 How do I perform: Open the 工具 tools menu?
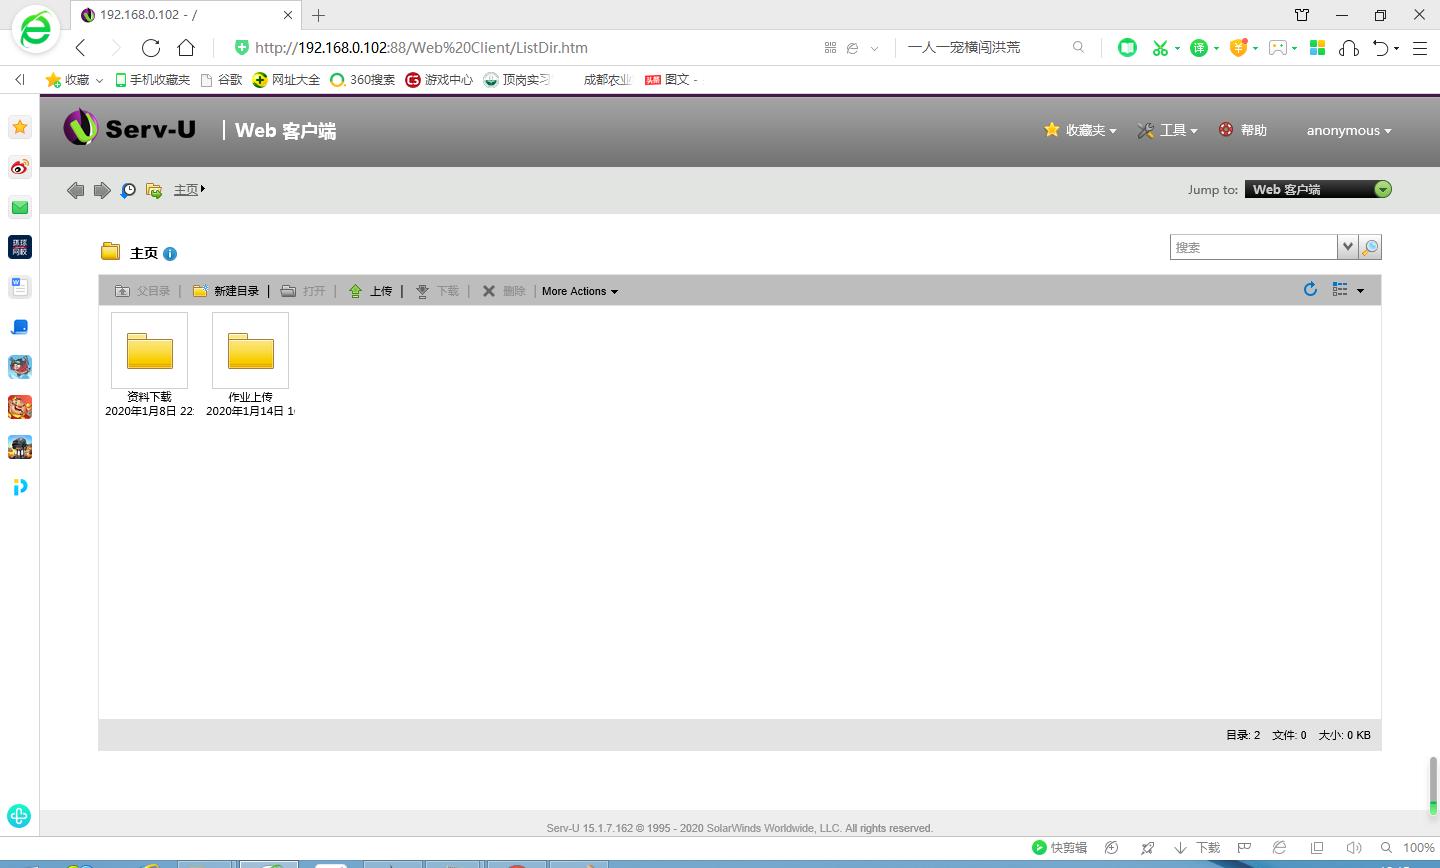pos(1167,130)
